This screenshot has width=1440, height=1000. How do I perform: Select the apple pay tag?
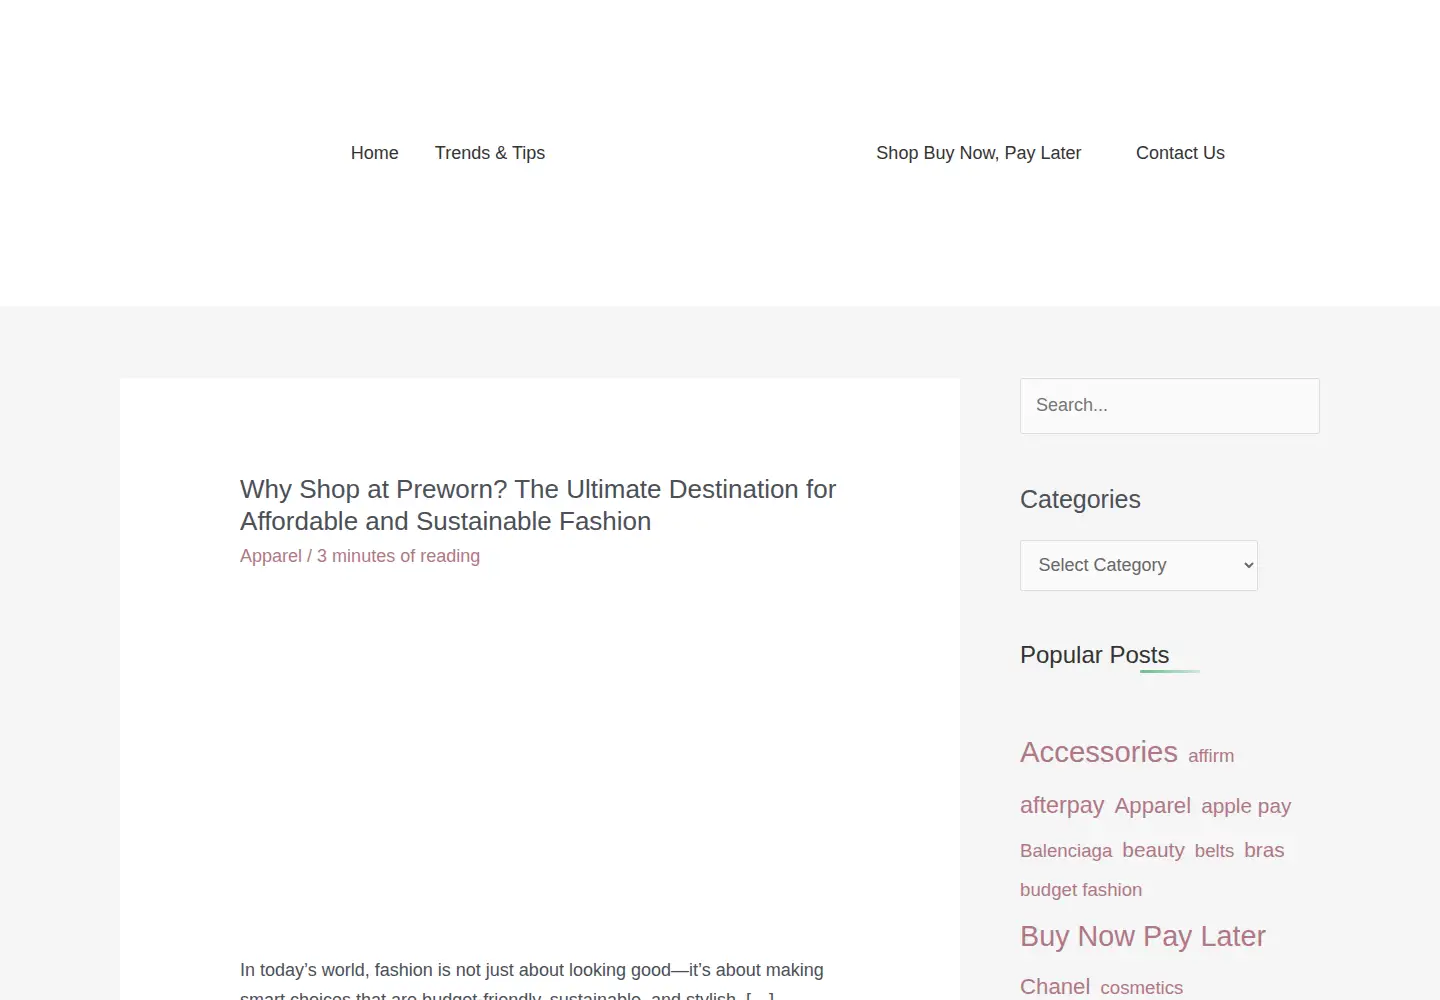pyautogui.click(x=1246, y=806)
